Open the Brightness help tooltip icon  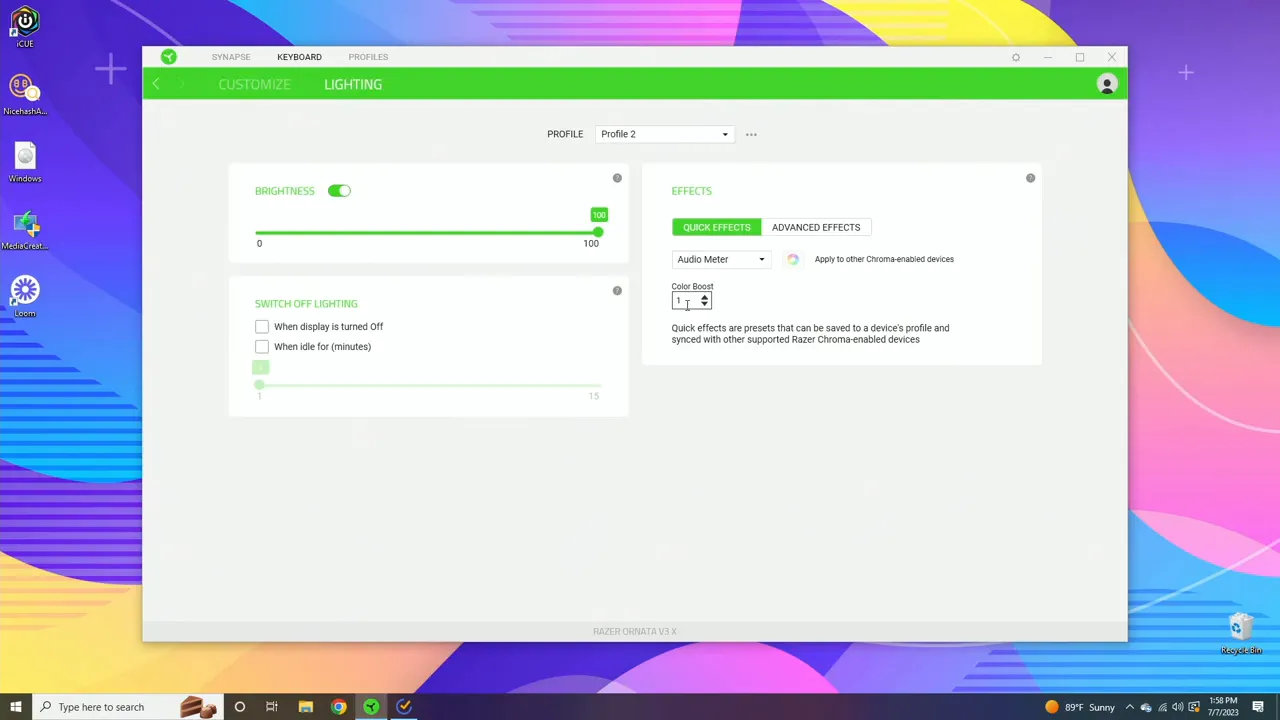pyautogui.click(x=616, y=177)
